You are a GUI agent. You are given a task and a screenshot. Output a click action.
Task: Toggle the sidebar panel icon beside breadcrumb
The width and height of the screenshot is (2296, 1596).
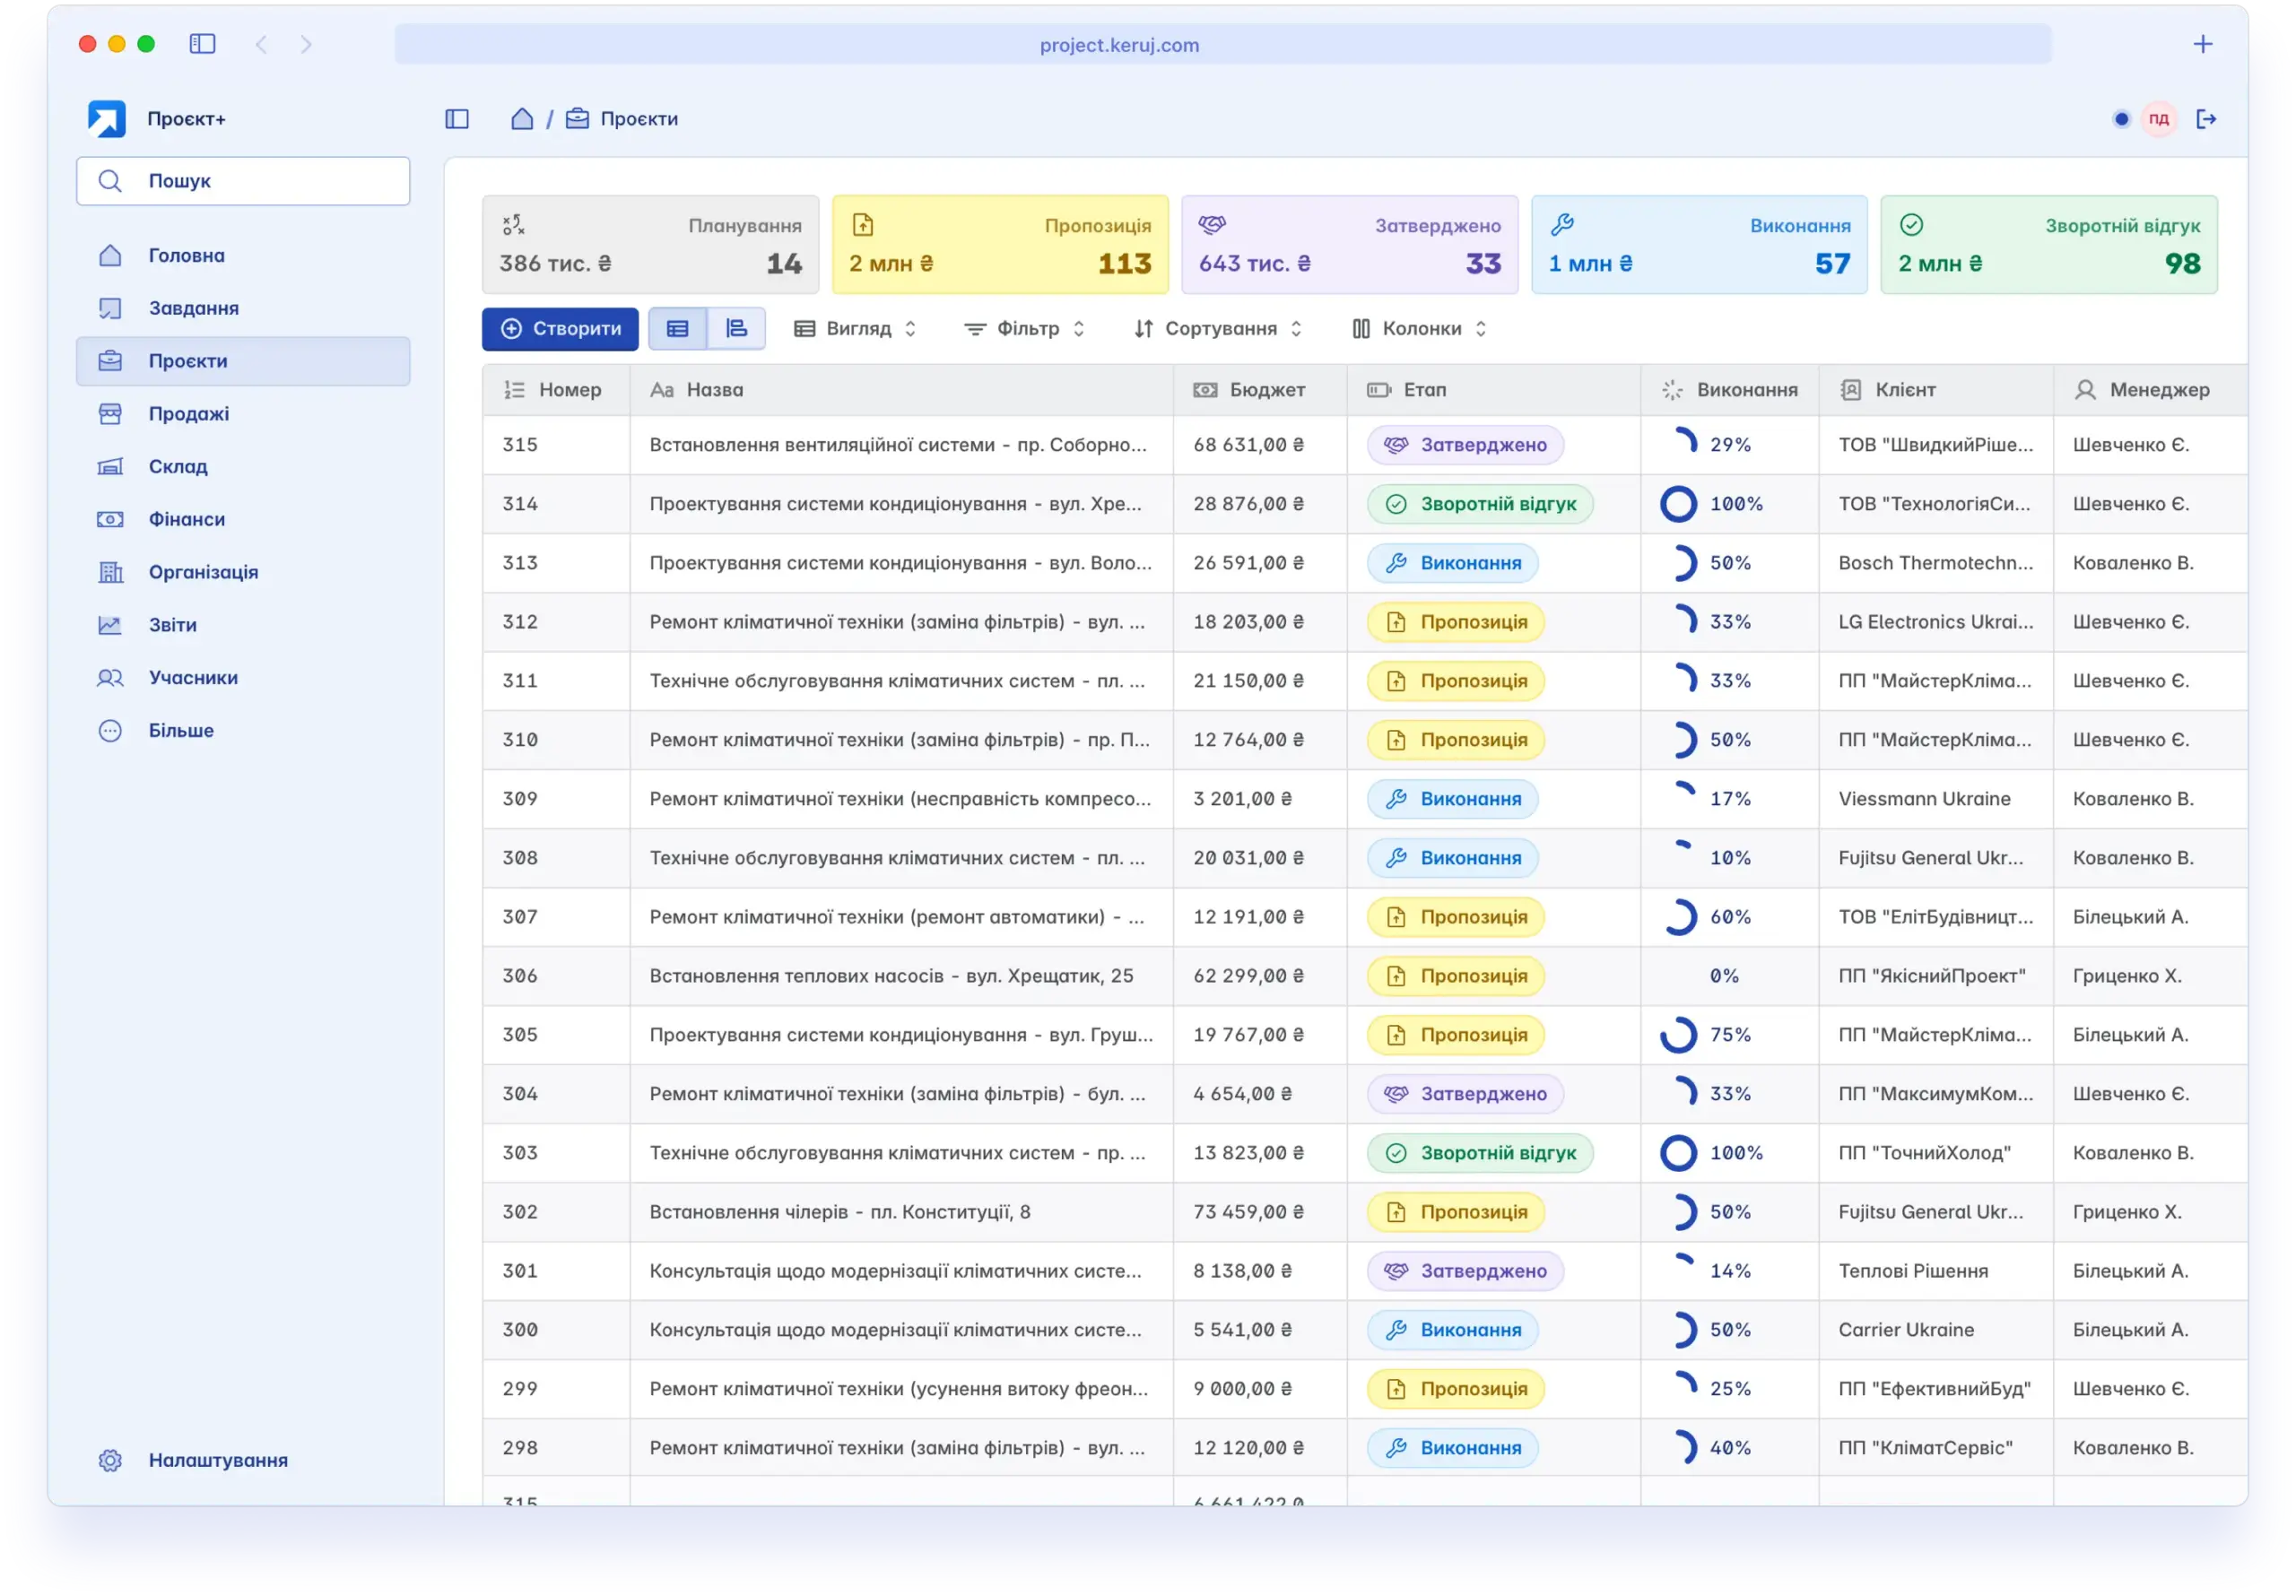coord(457,119)
